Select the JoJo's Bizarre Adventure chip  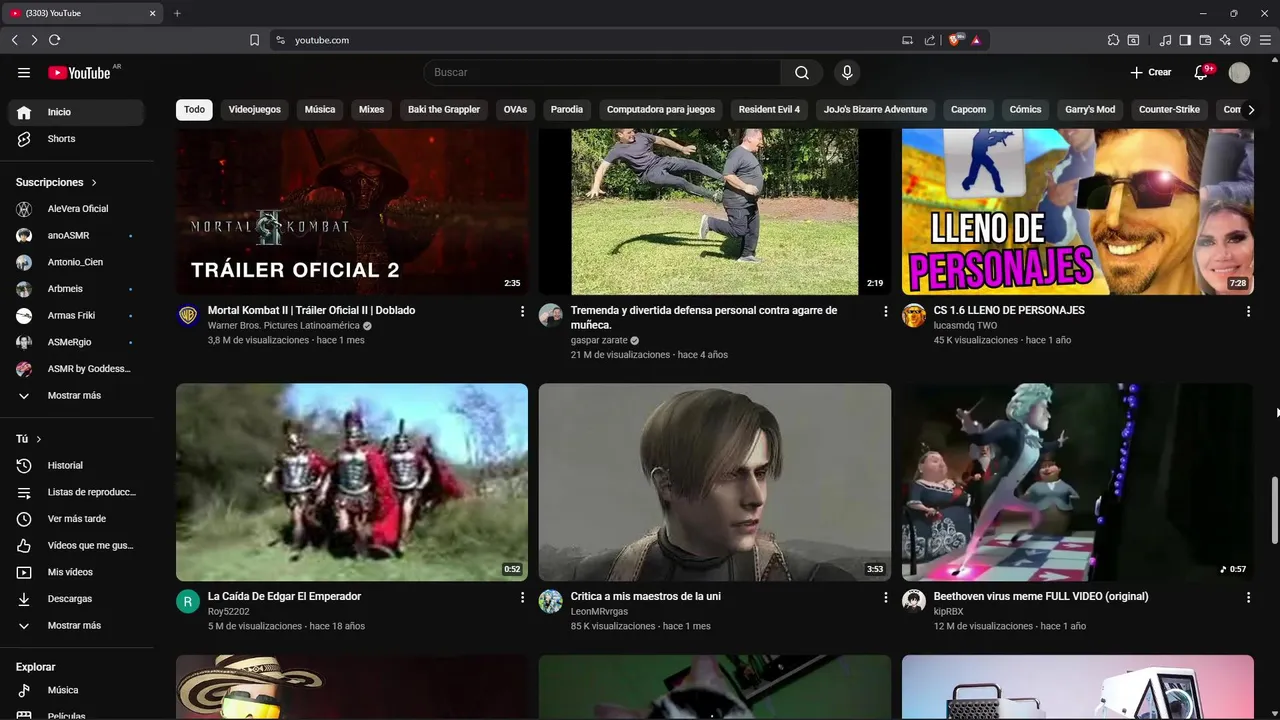coord(876,110)
